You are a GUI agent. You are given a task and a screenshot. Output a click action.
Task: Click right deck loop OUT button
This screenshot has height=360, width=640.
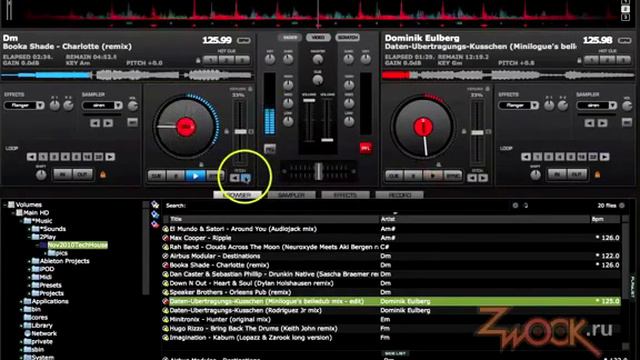click(577, 174)
